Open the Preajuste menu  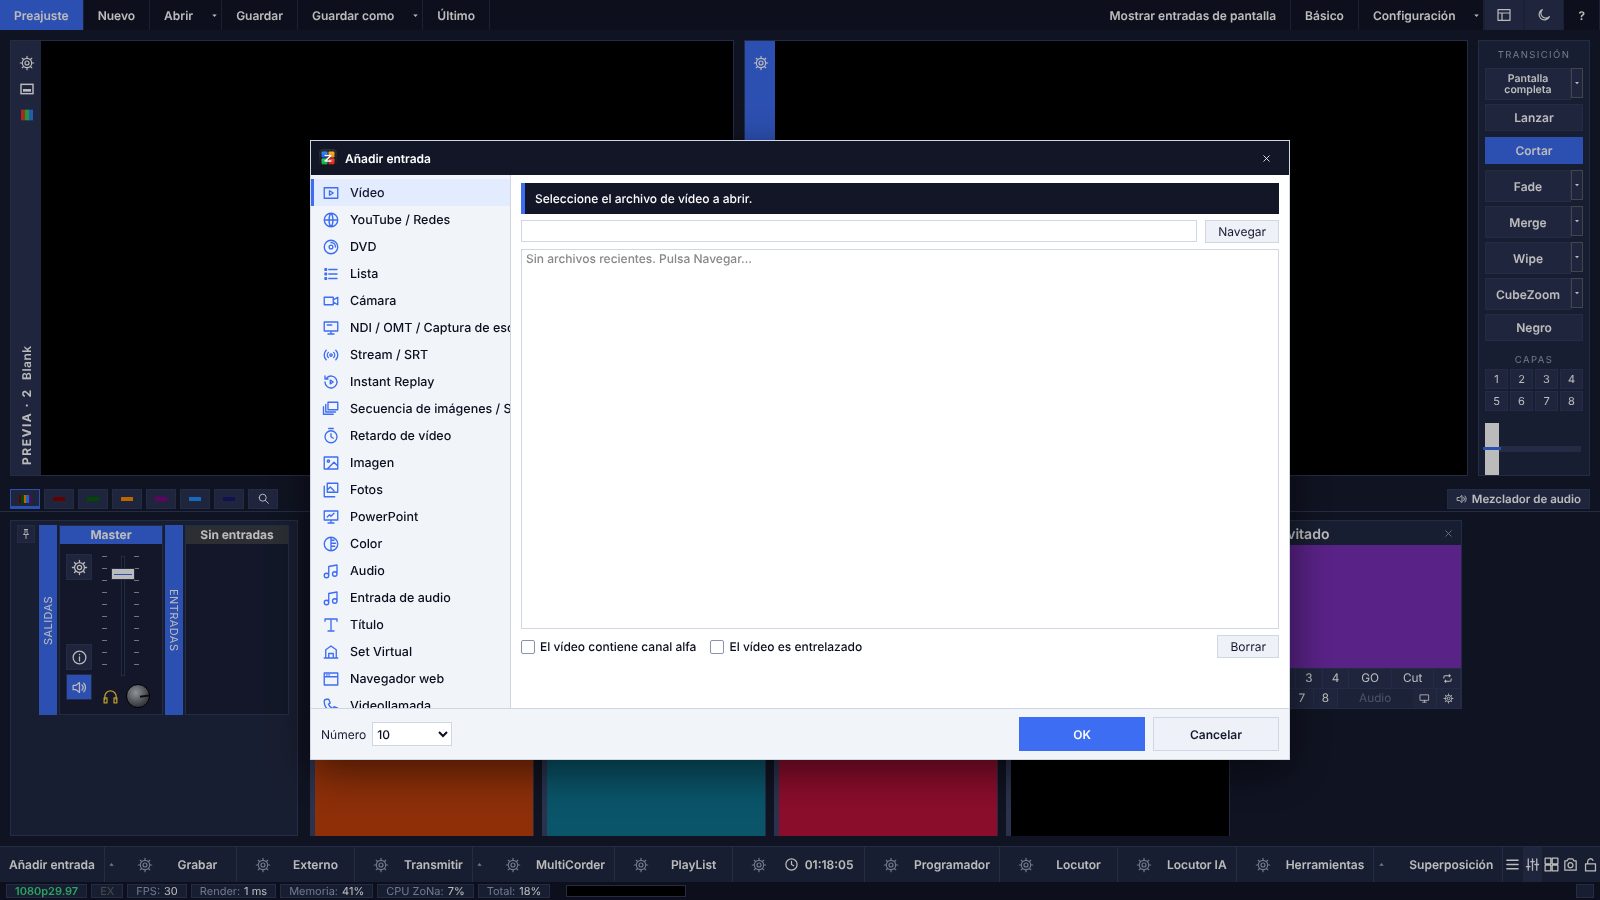click(41, 15)
